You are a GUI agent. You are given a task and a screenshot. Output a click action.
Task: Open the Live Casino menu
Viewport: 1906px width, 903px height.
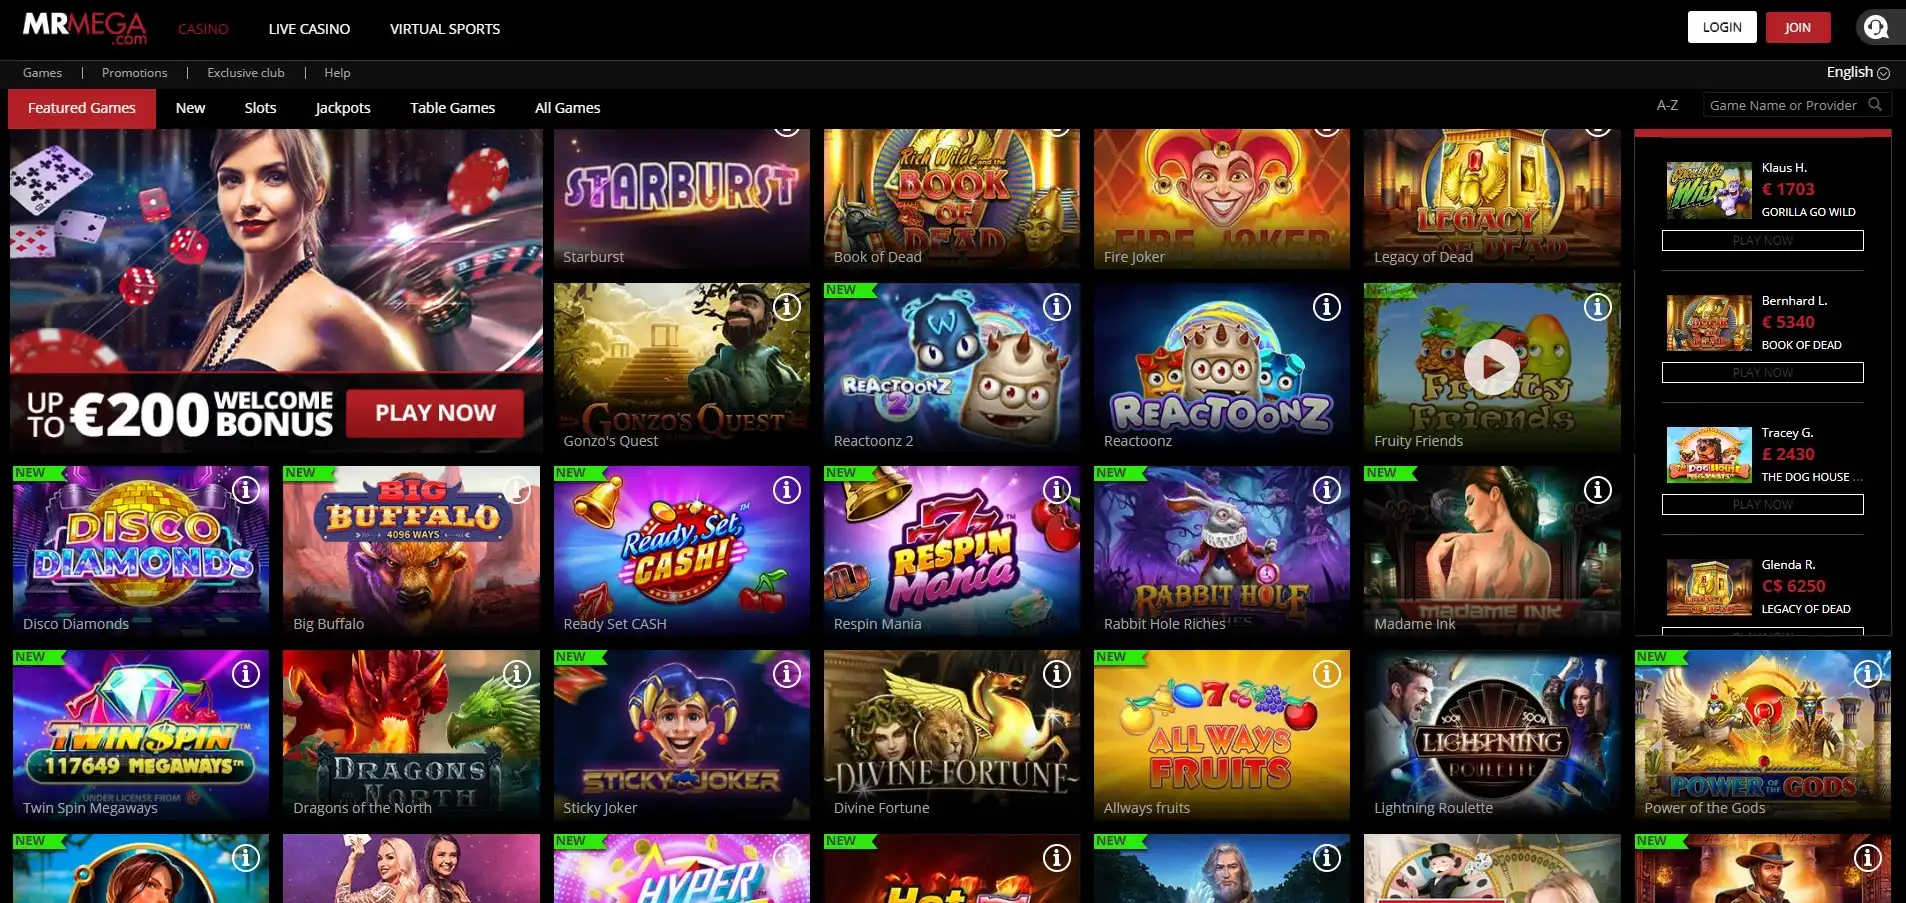309,29
